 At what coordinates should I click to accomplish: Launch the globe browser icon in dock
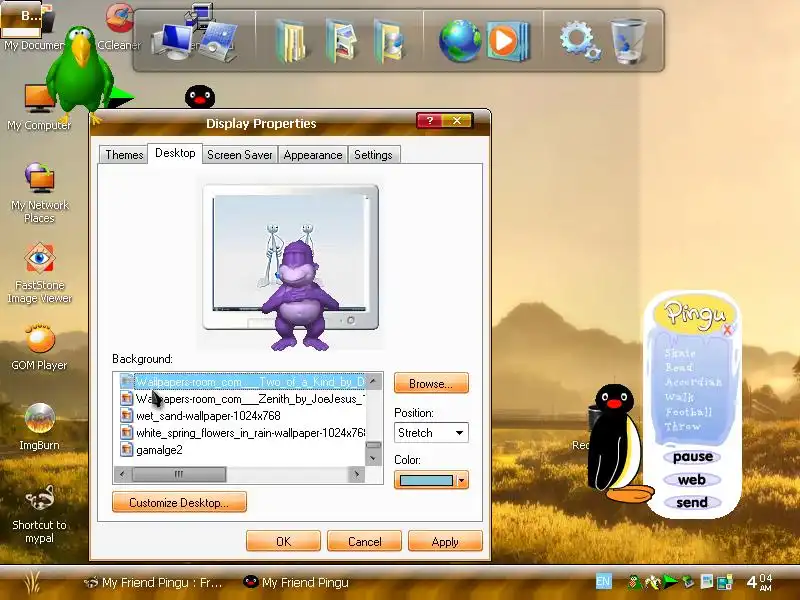click(x=459, y=41)
